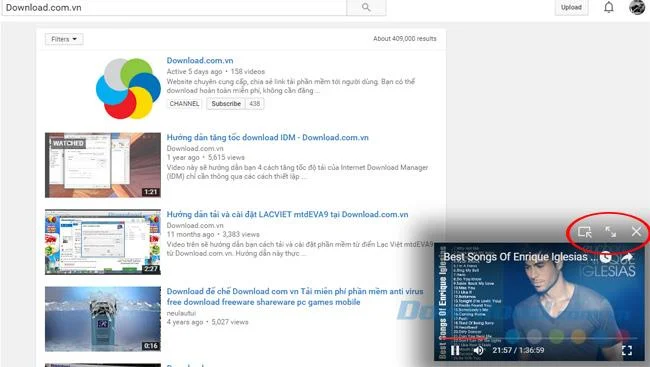Click the uploader name under the IDM video
The image size is (650, 367).
(x=195, y=148)
